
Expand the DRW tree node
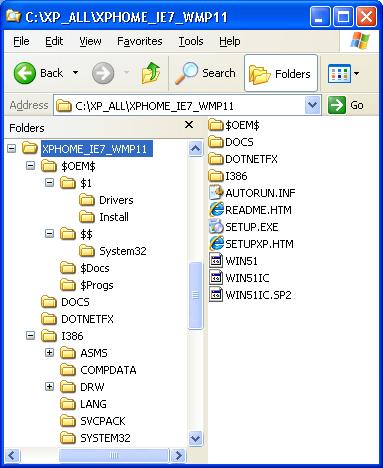coord(49,386)
